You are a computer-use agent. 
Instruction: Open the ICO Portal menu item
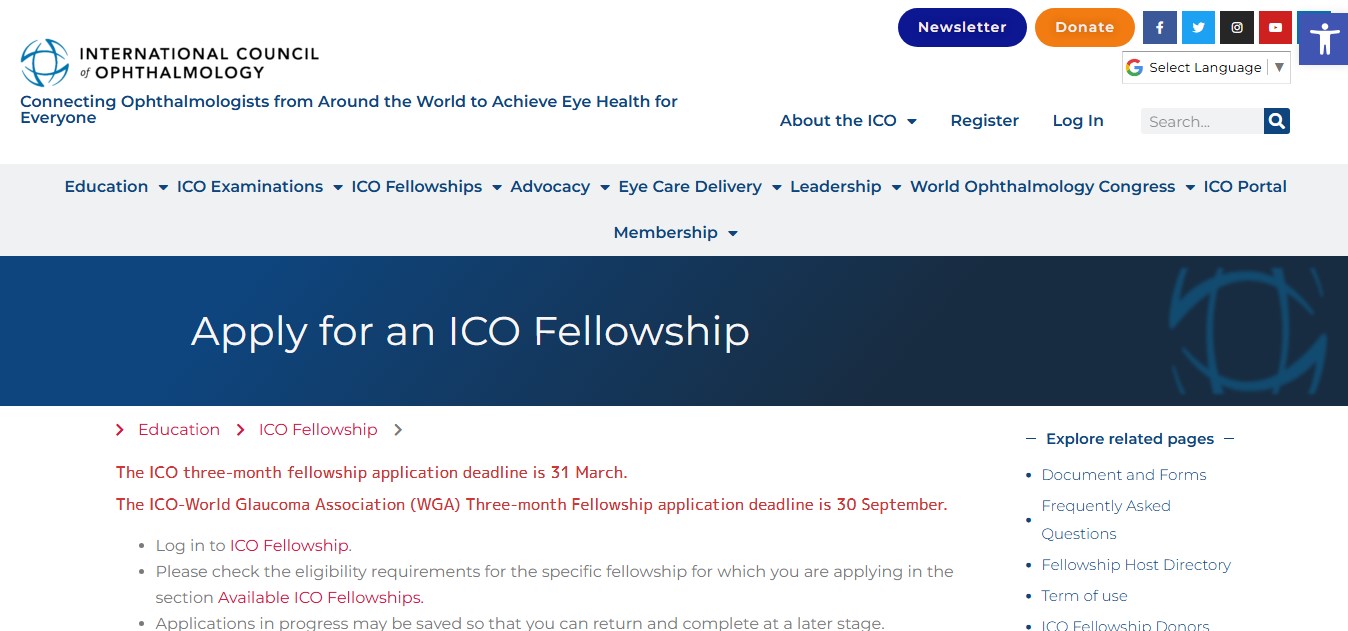[1245, 187]
